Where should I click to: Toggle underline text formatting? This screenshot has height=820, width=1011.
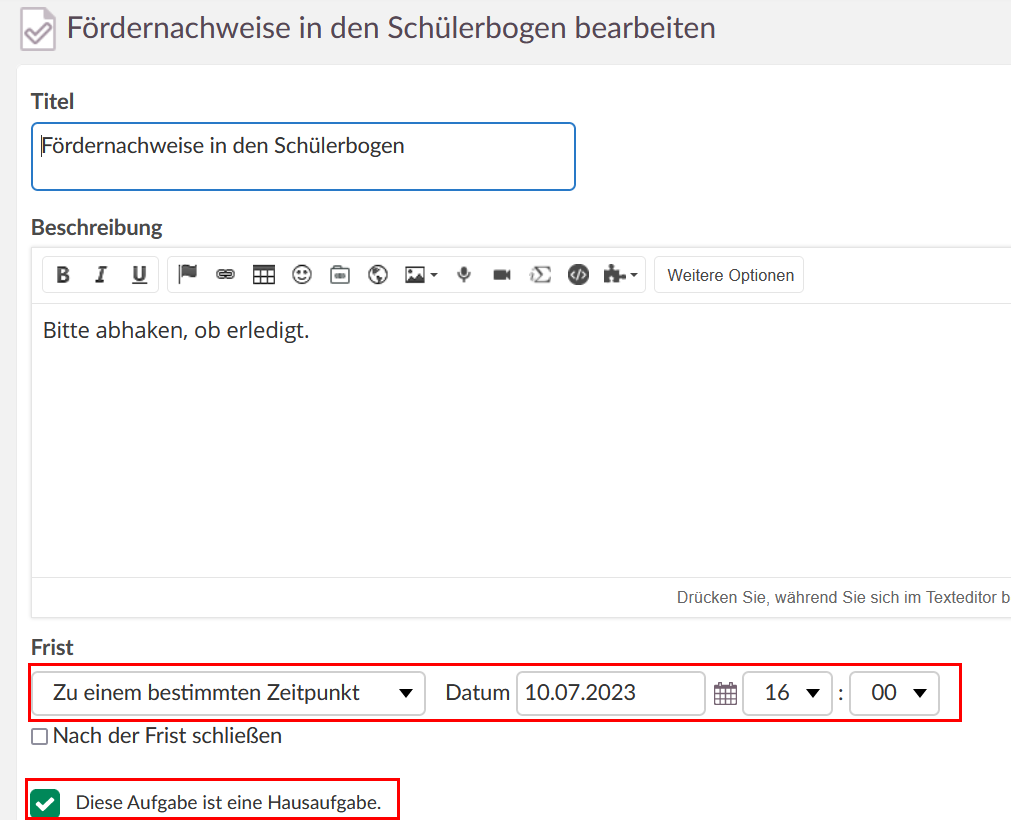coord(139,275)
